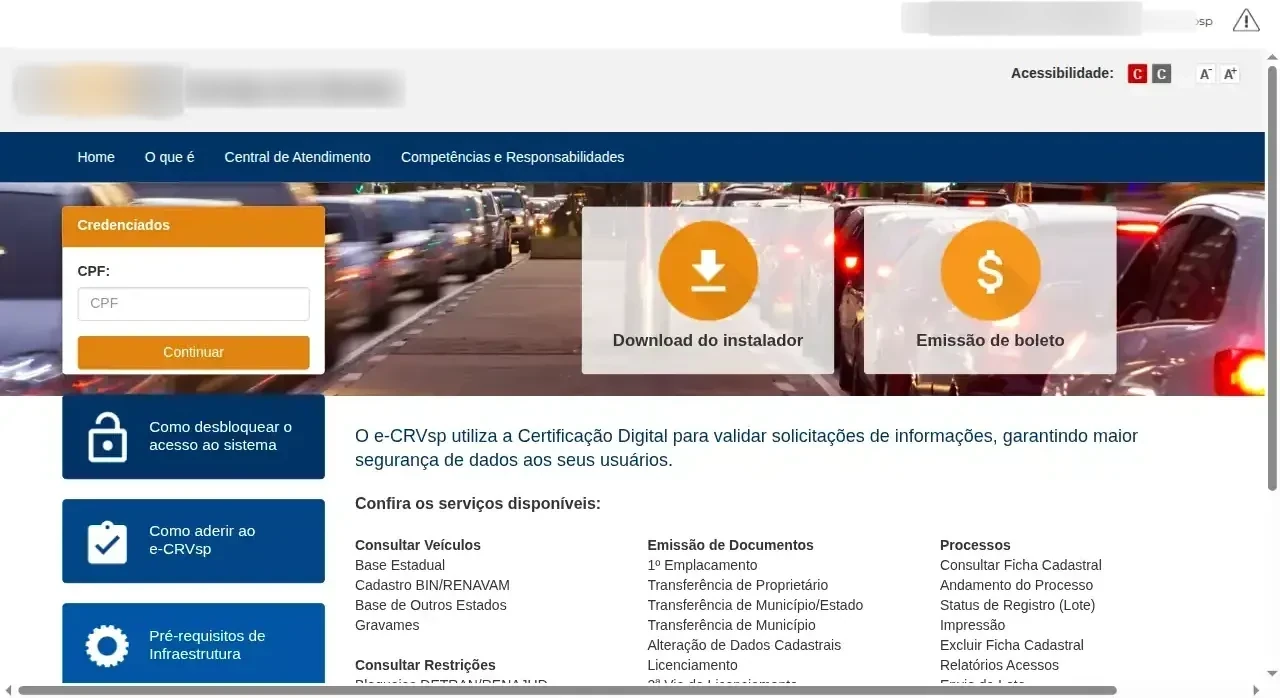Click the text Cadastro BIN/RENAVAM
Image resolution: width=1280 pixels, height=698 pixels.
pyautogui.click(x=432, y=585)
